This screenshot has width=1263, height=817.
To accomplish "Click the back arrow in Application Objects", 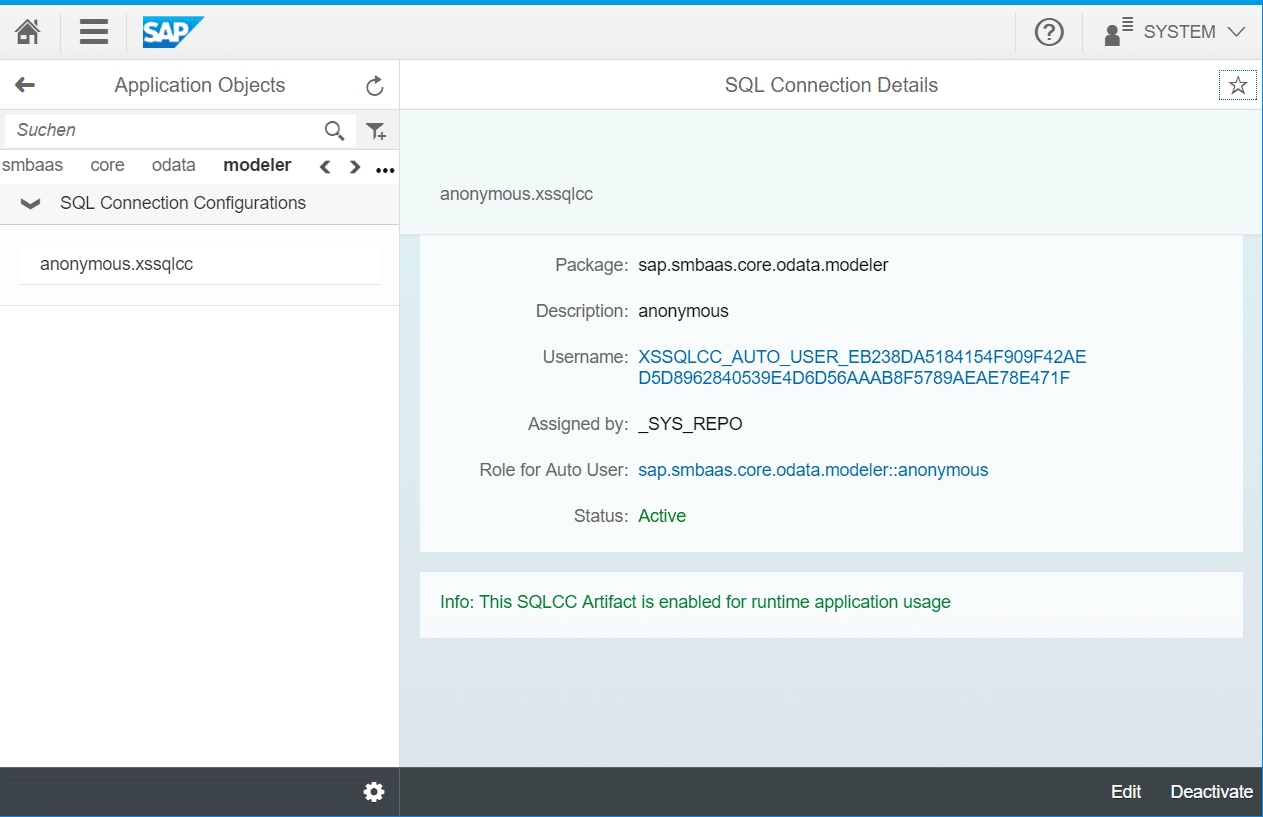I will (25, 86).
